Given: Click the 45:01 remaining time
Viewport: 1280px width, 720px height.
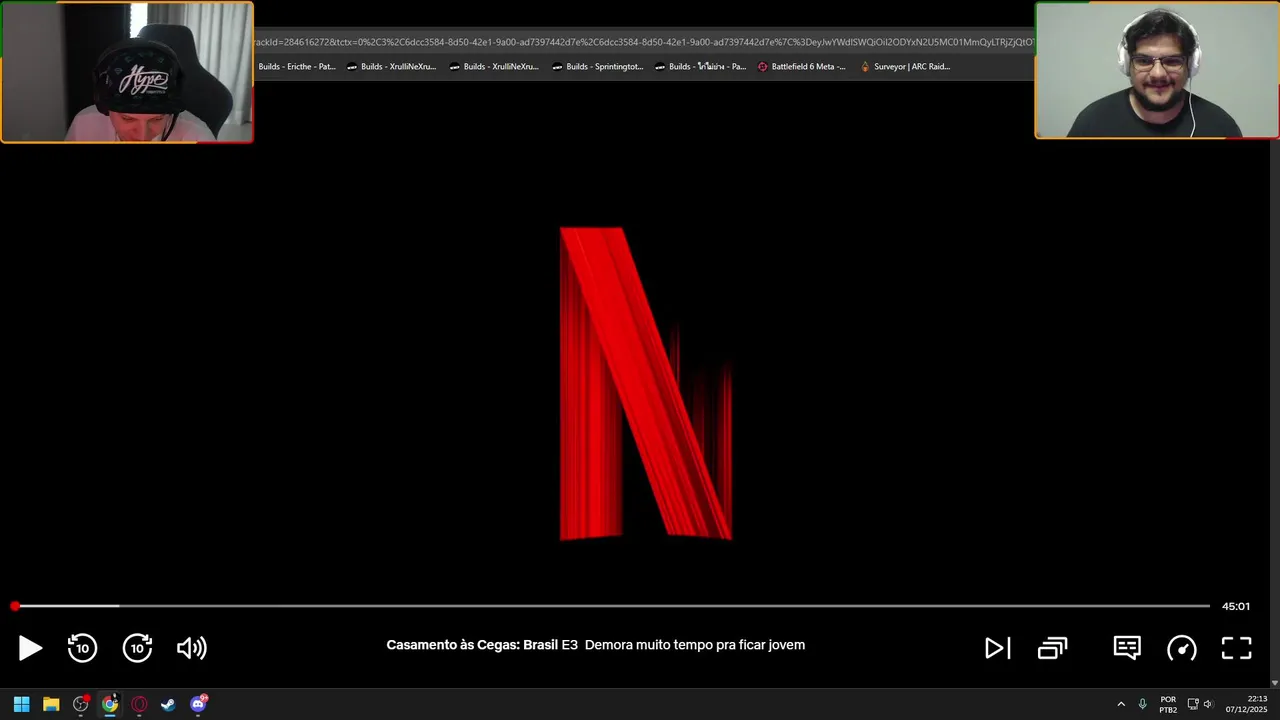Looking at the screenshot, I should [x=1236, y=606].
